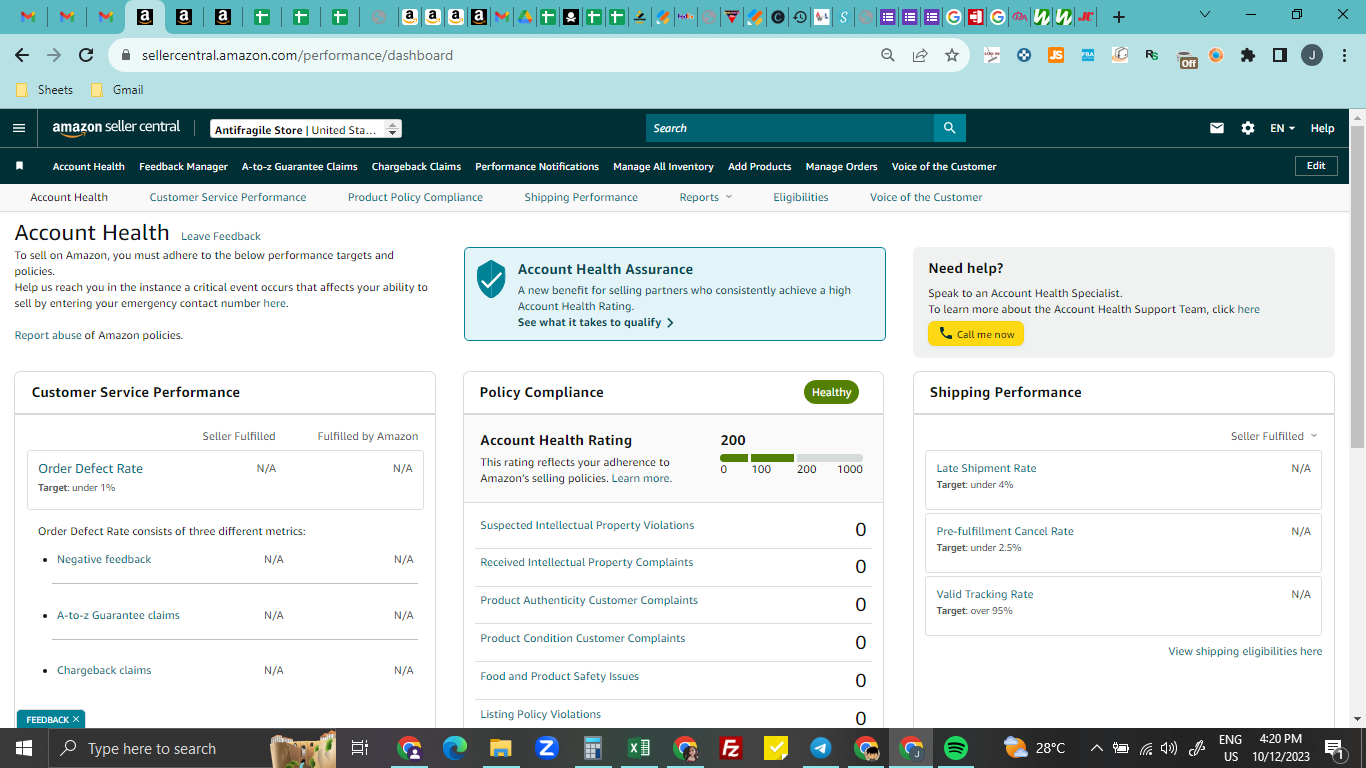The width and height of the screenshot is (1366, 768).
Task: Open the Sheets bookmark folder
Action: coord(45,90)
